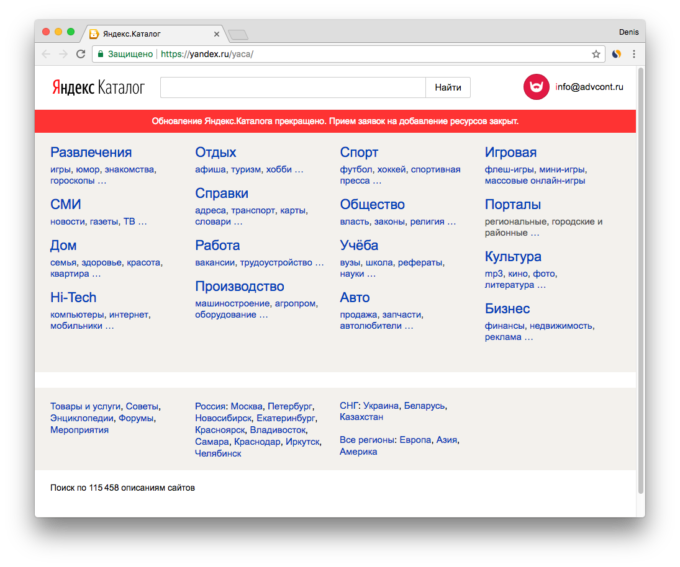Screen dimensions: 680x567
Task: Open the Развлечения category
Action: pyautogui.click(x=91, y=152)
